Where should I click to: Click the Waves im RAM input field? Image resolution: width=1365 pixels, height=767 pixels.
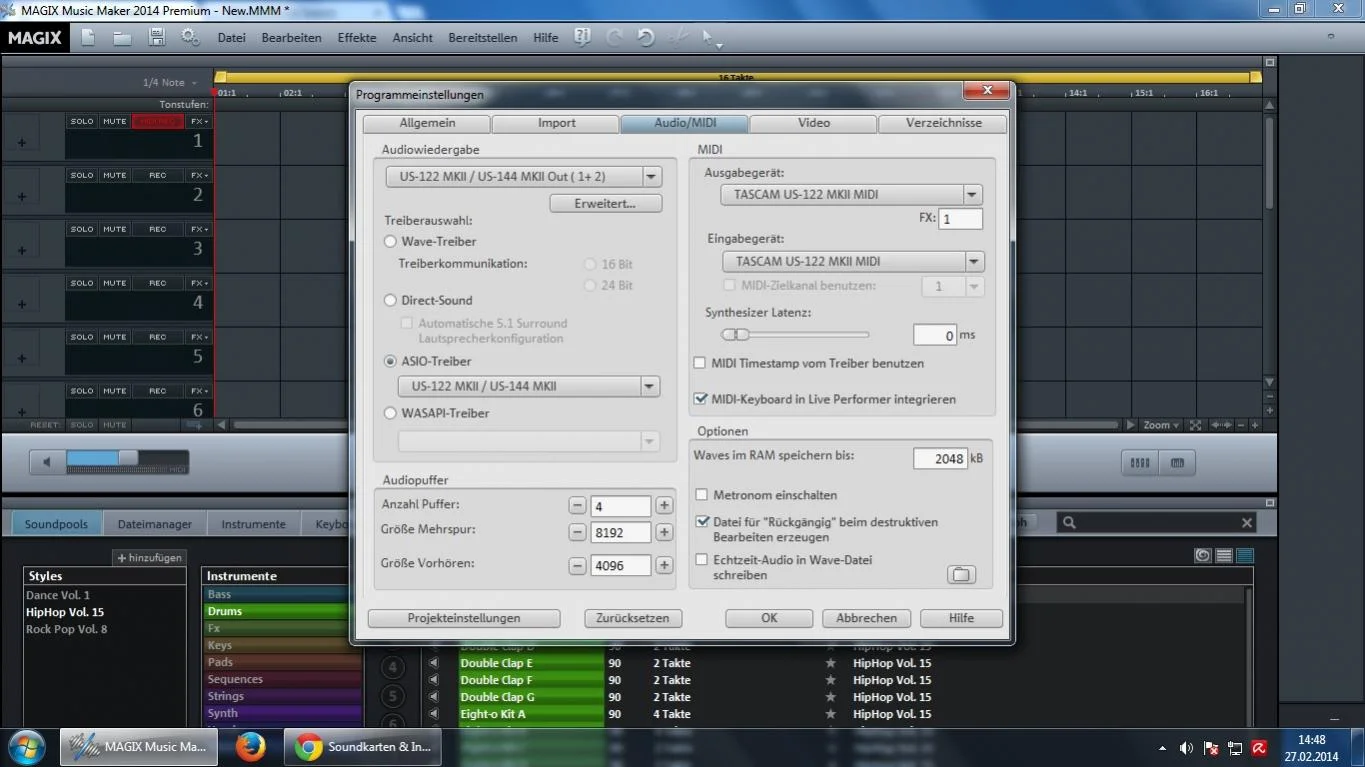pyautogui.click(x=940, y=459)
